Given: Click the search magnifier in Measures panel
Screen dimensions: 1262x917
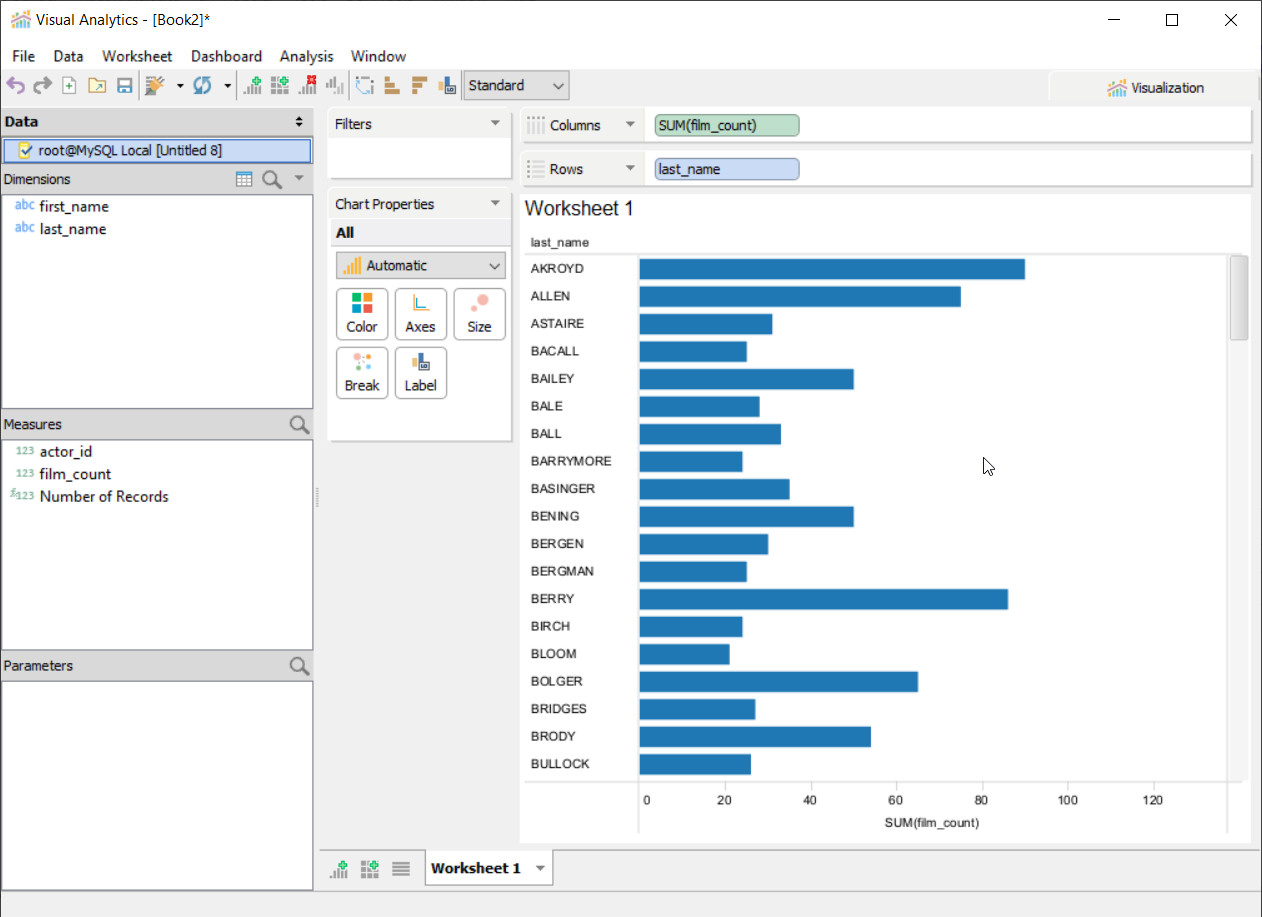Looking at the screenshot, I should [x=299, y=425].
